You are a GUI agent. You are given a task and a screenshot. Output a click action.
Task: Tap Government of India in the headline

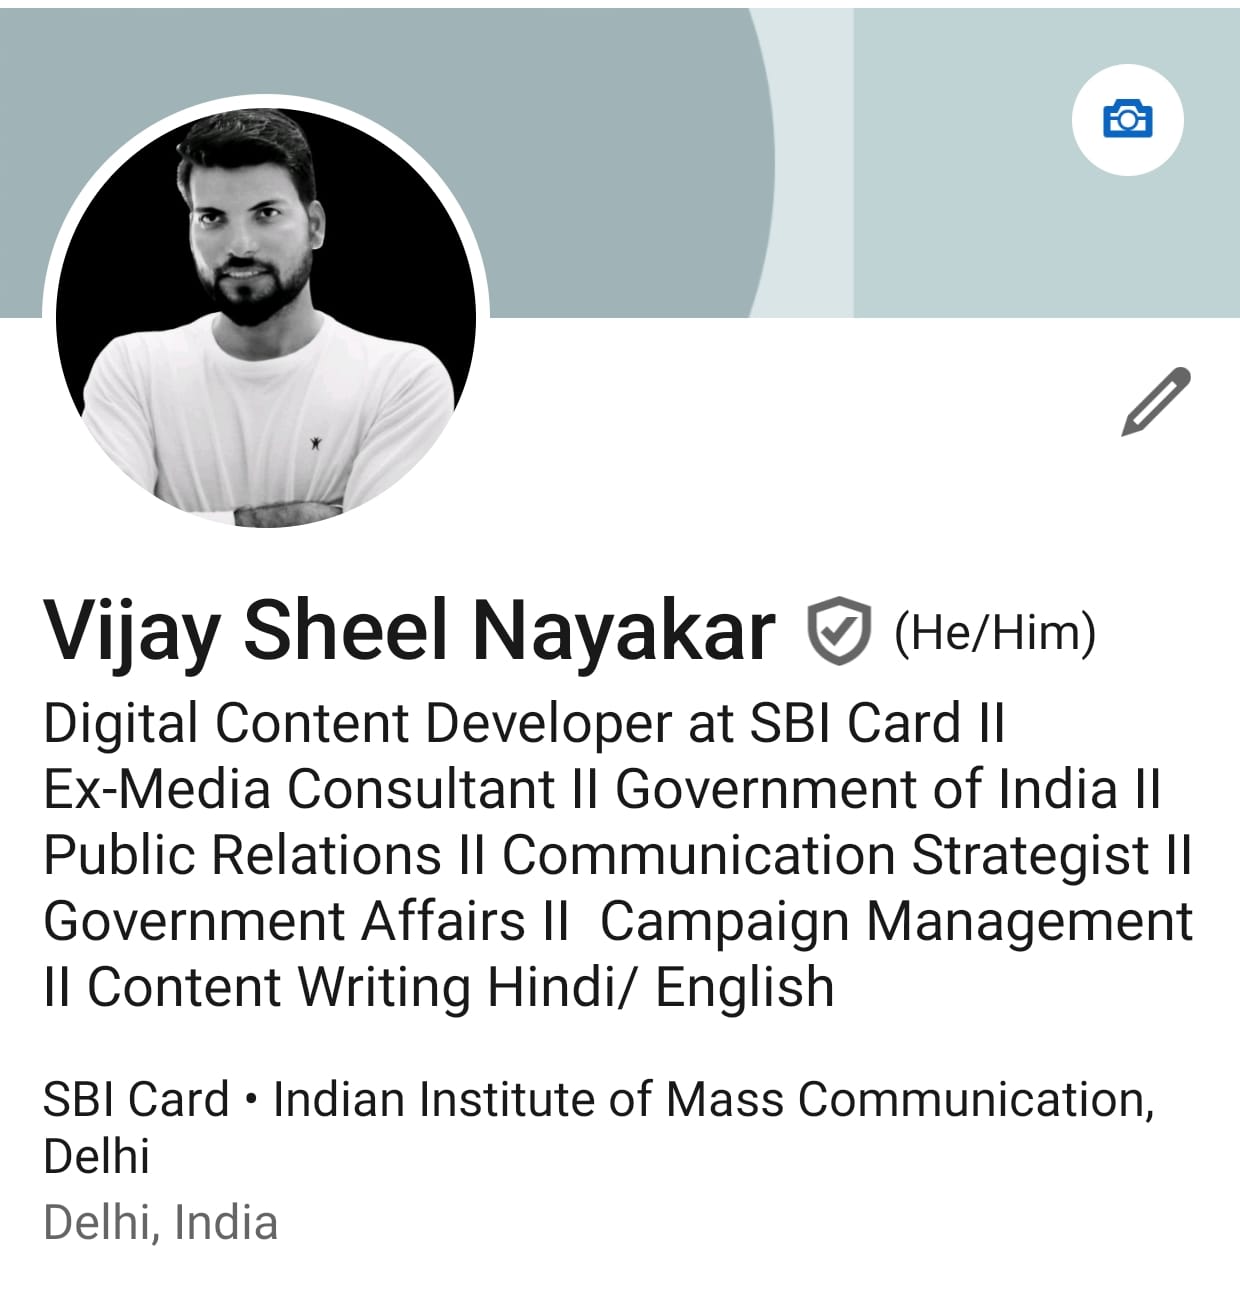tap(866, 788)
